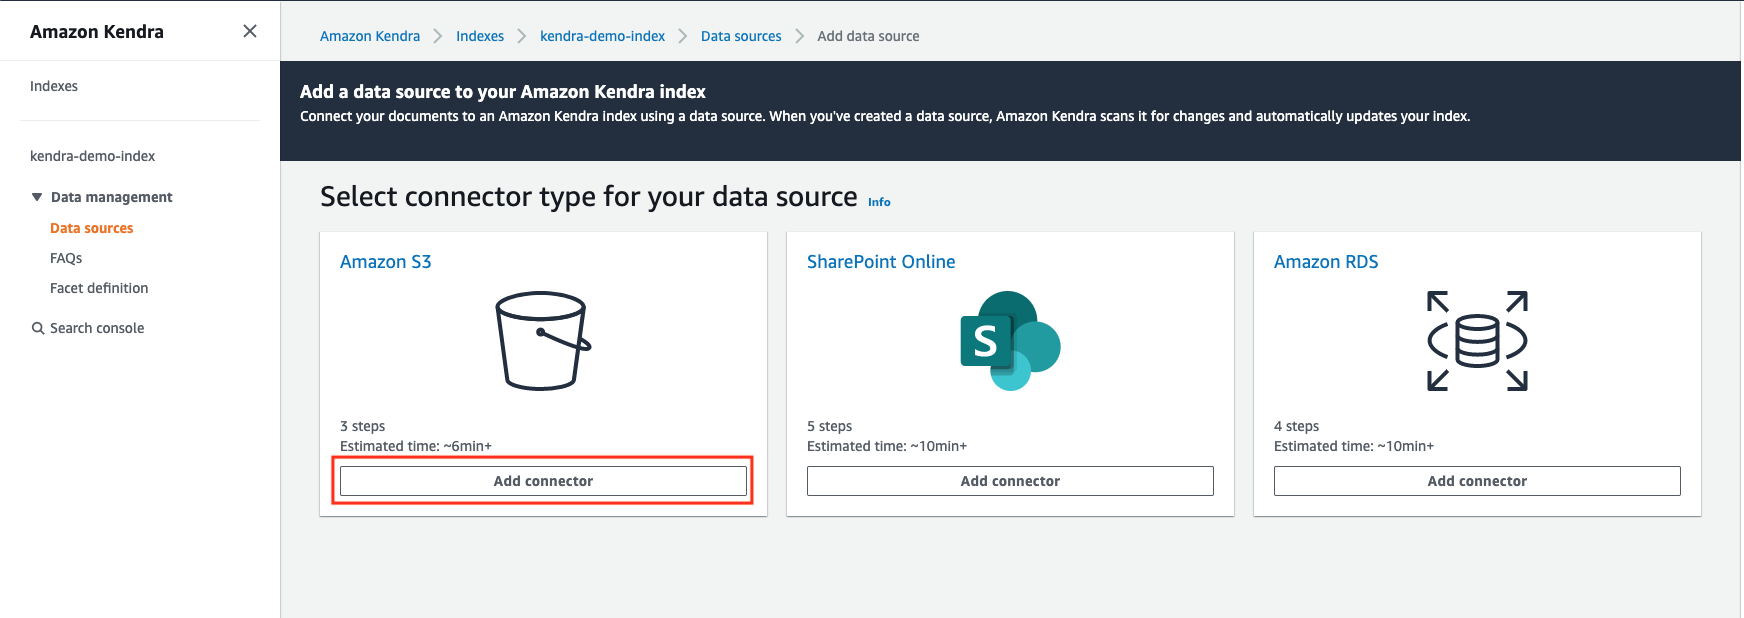This screenshot has width=1744, height=618.
Task: Click the Amazon S3 bucket icon
Action: (543, 341)
